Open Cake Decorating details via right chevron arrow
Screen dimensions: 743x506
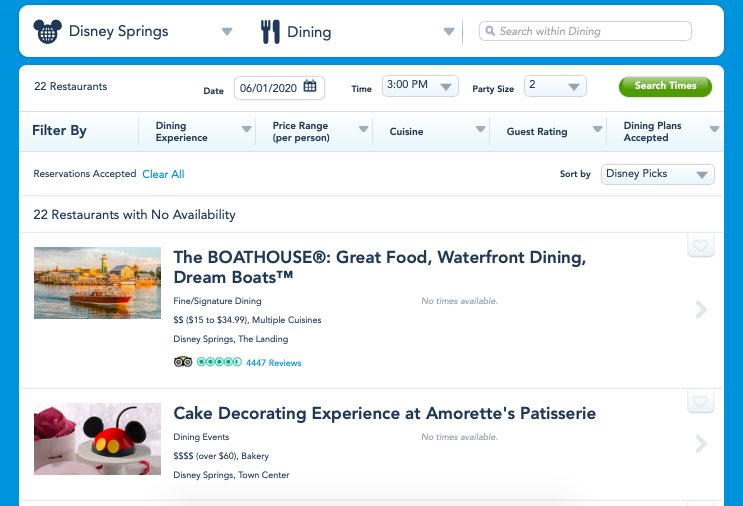(701, 443)
